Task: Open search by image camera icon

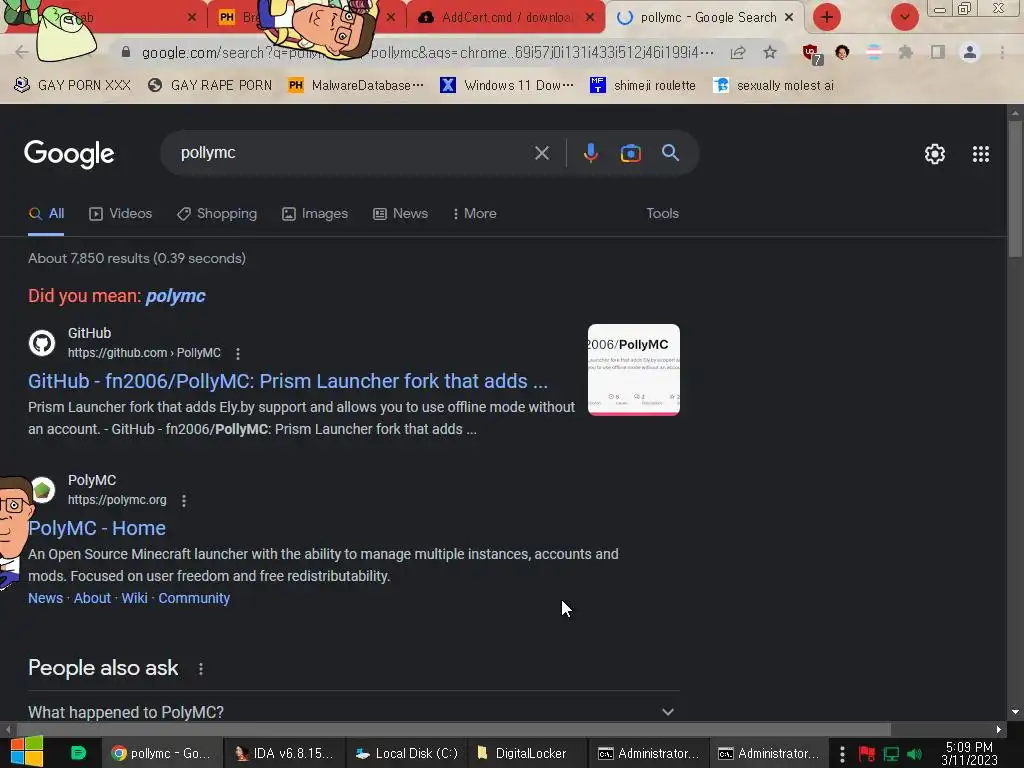Action: pyautogui.click(x=630, y=153)
